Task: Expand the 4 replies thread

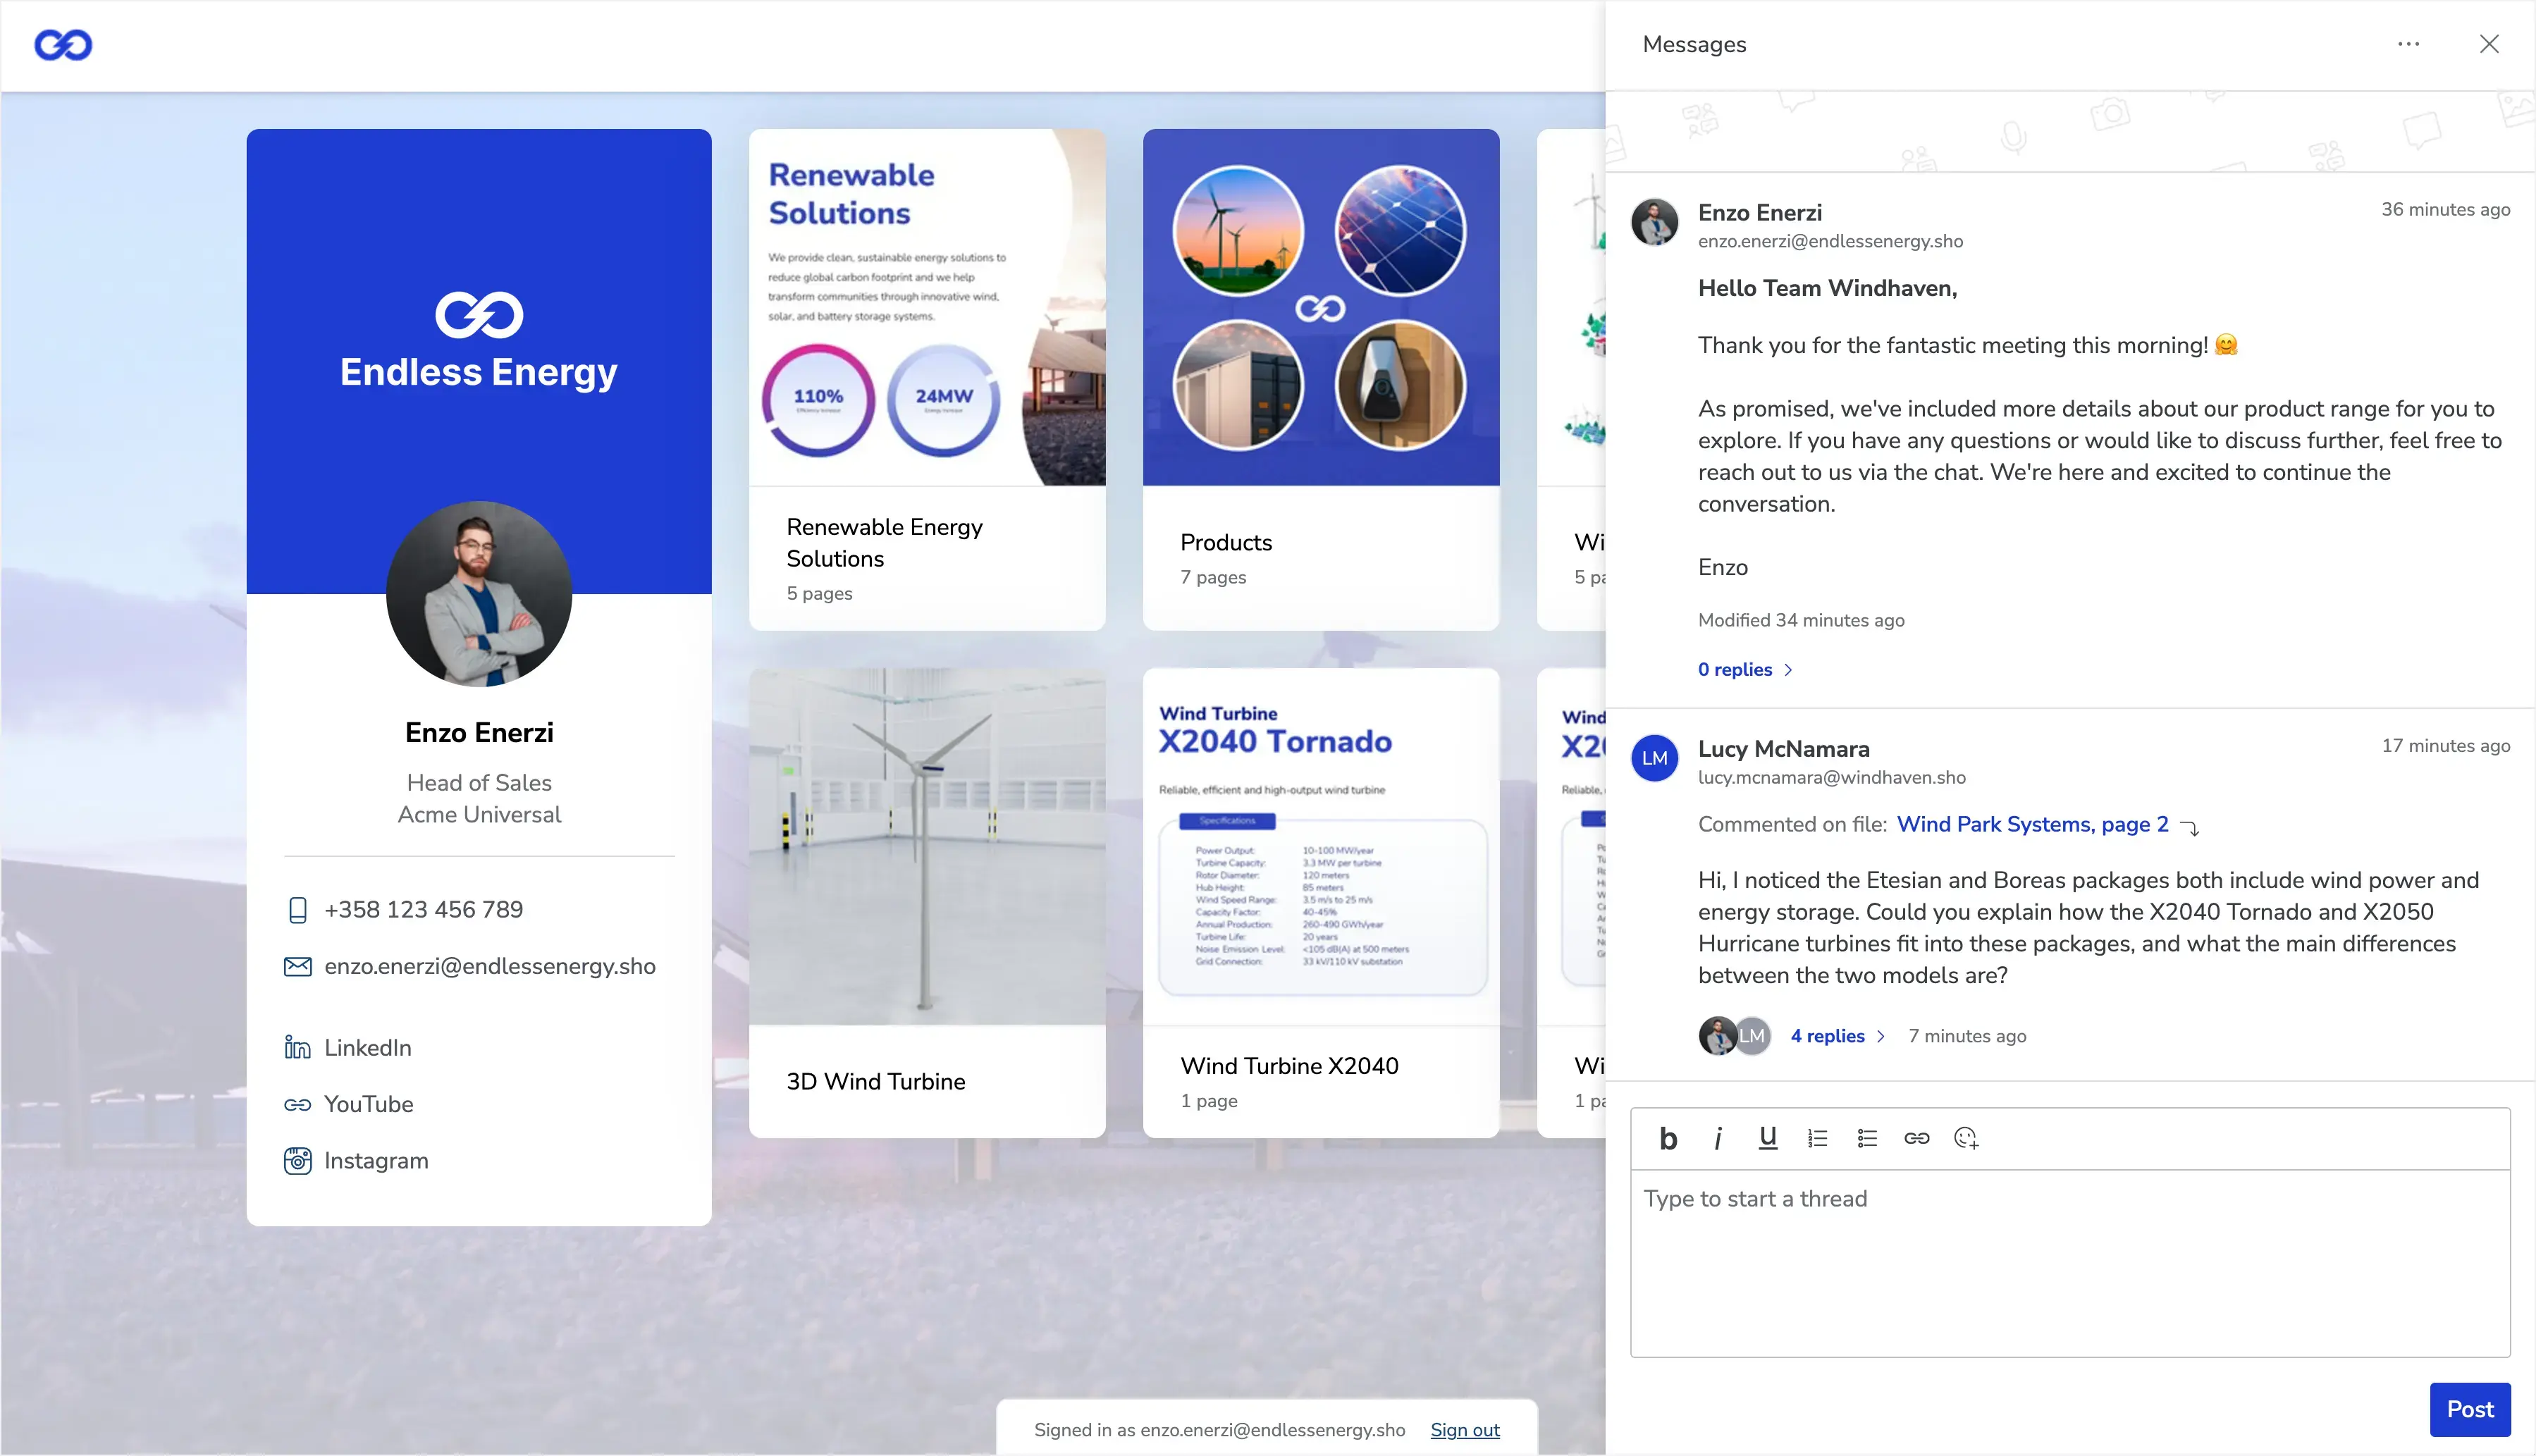Action: (1837, 1036)
